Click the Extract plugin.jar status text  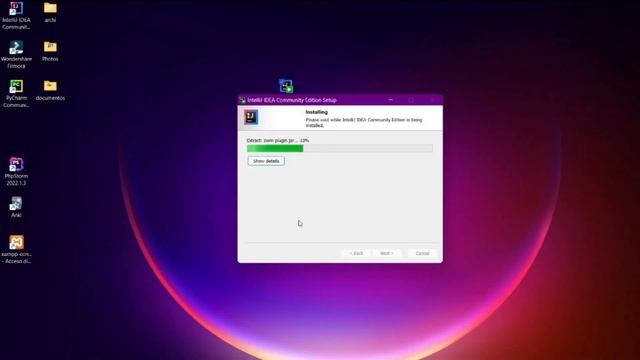pyautogui.click(x=278, y=140)
